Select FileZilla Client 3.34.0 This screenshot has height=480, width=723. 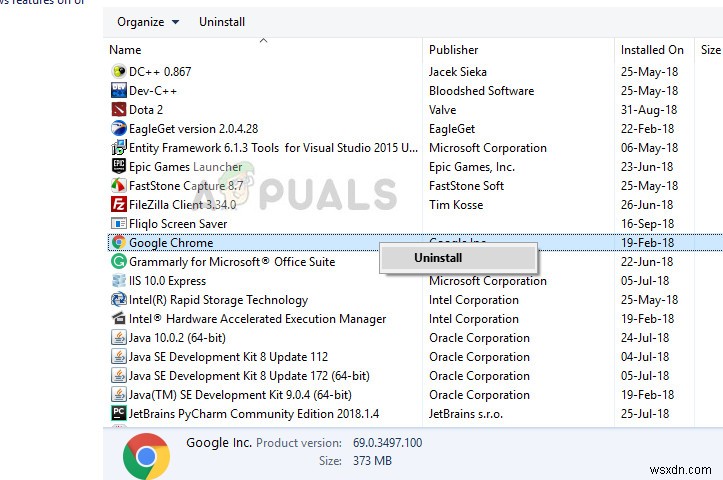tap(183, 205)
